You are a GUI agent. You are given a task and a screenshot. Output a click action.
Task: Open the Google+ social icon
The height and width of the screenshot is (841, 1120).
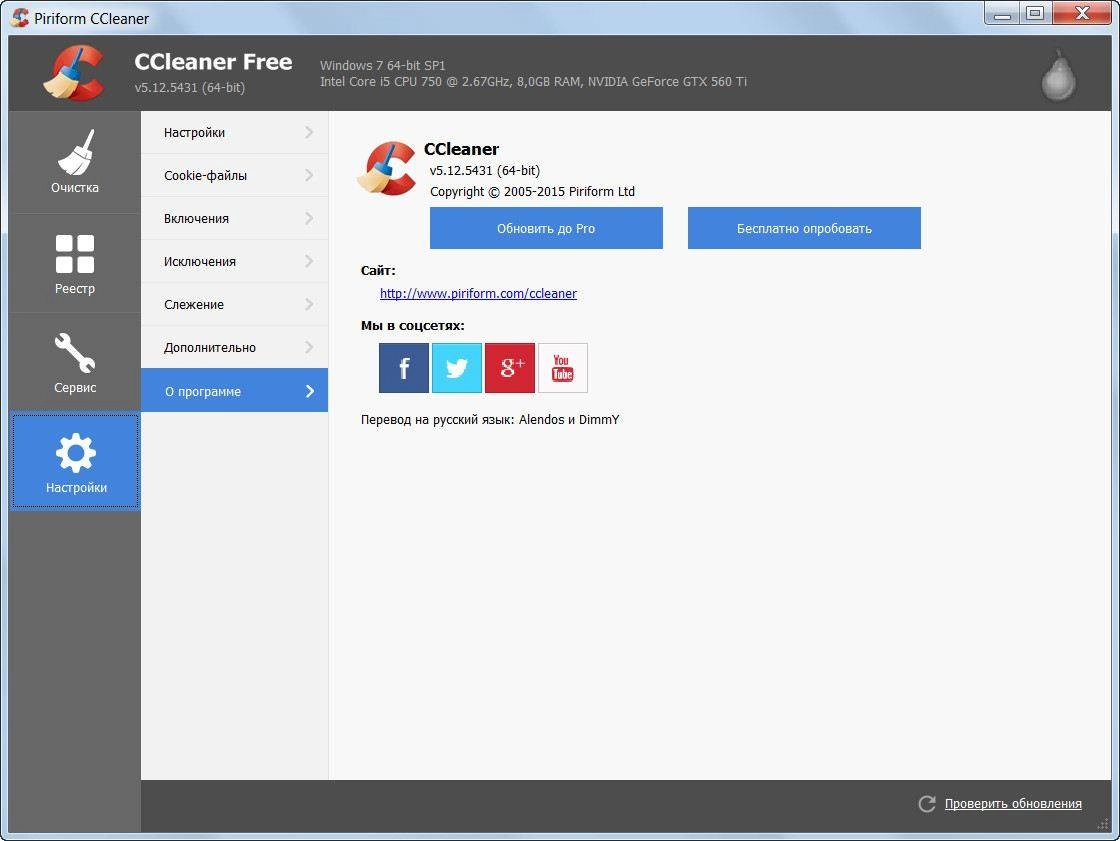[x=510, y=368]
